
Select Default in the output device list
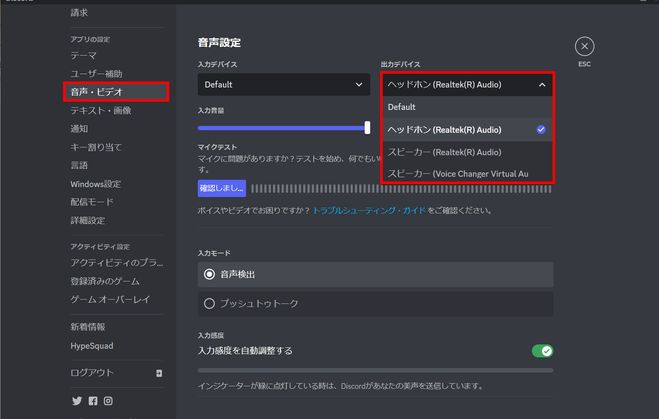click(467, 107)
